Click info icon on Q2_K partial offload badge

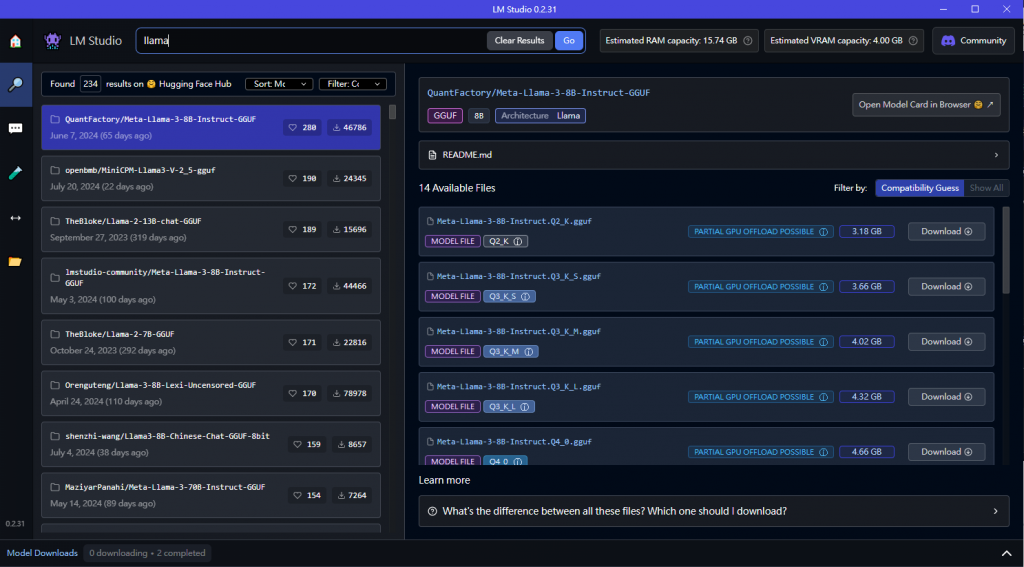(x=824, y=231)
